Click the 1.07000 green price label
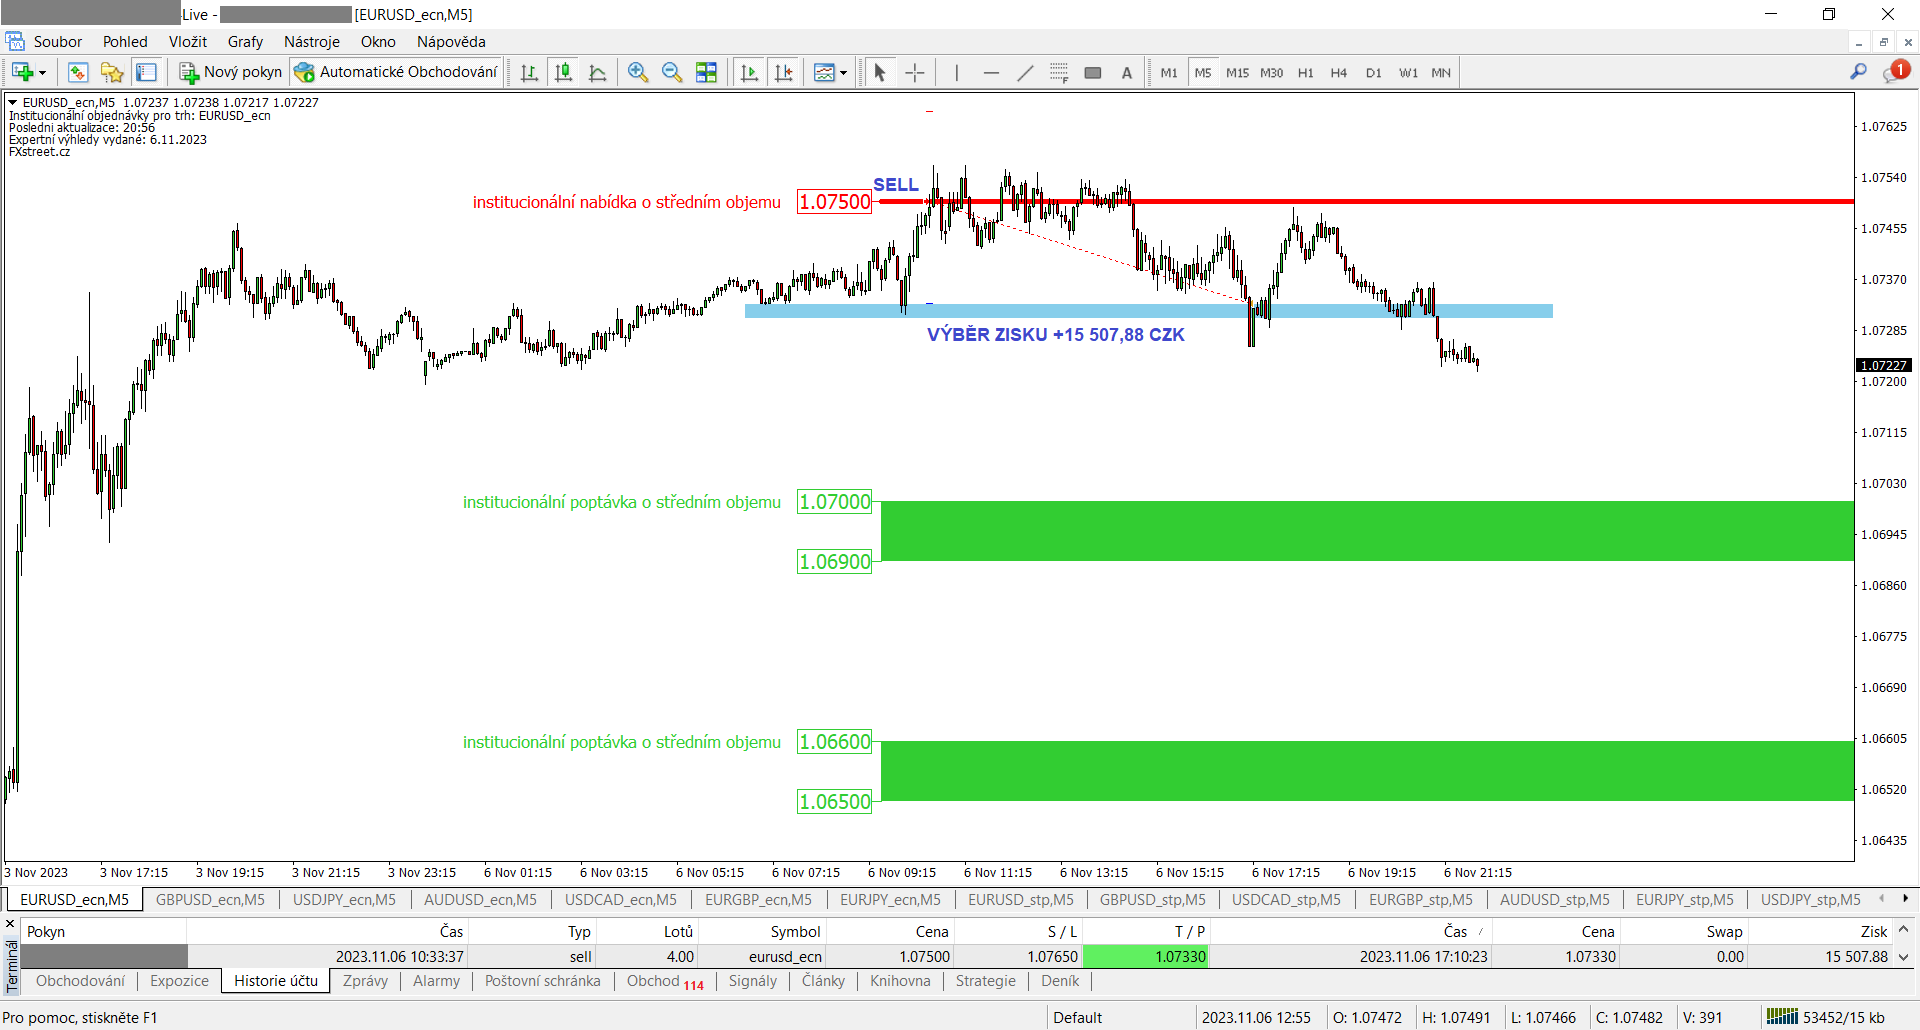Viewport: 1920px width, 1030px height. point(834,502)
